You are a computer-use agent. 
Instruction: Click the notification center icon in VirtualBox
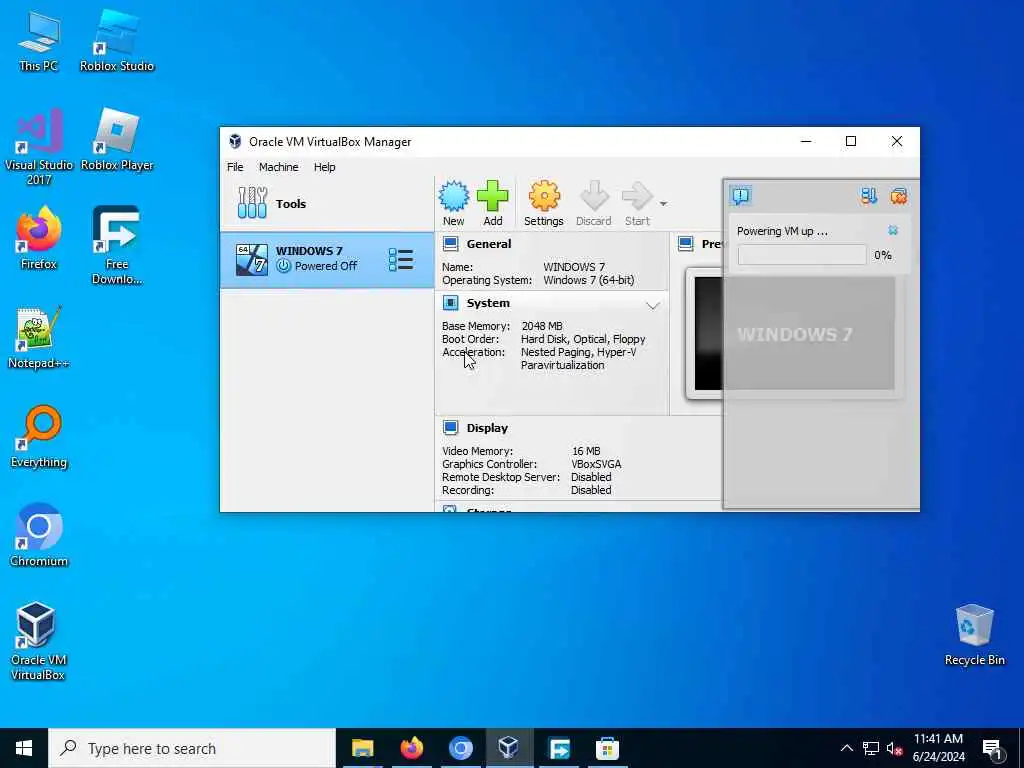point(741,195)
